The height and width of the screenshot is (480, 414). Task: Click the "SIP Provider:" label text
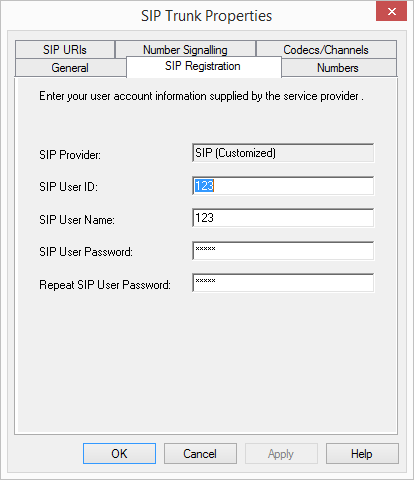[x=70, y=155]
